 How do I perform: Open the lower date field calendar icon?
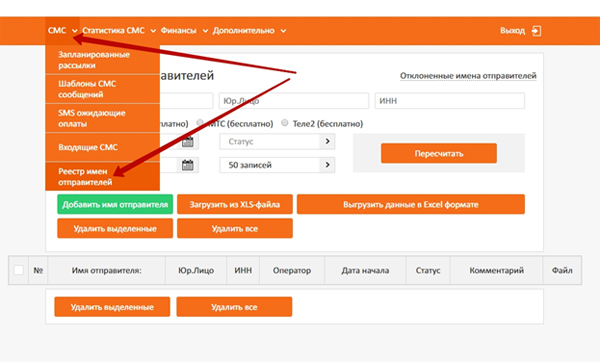pyautogui.click(x=188, y=165)
